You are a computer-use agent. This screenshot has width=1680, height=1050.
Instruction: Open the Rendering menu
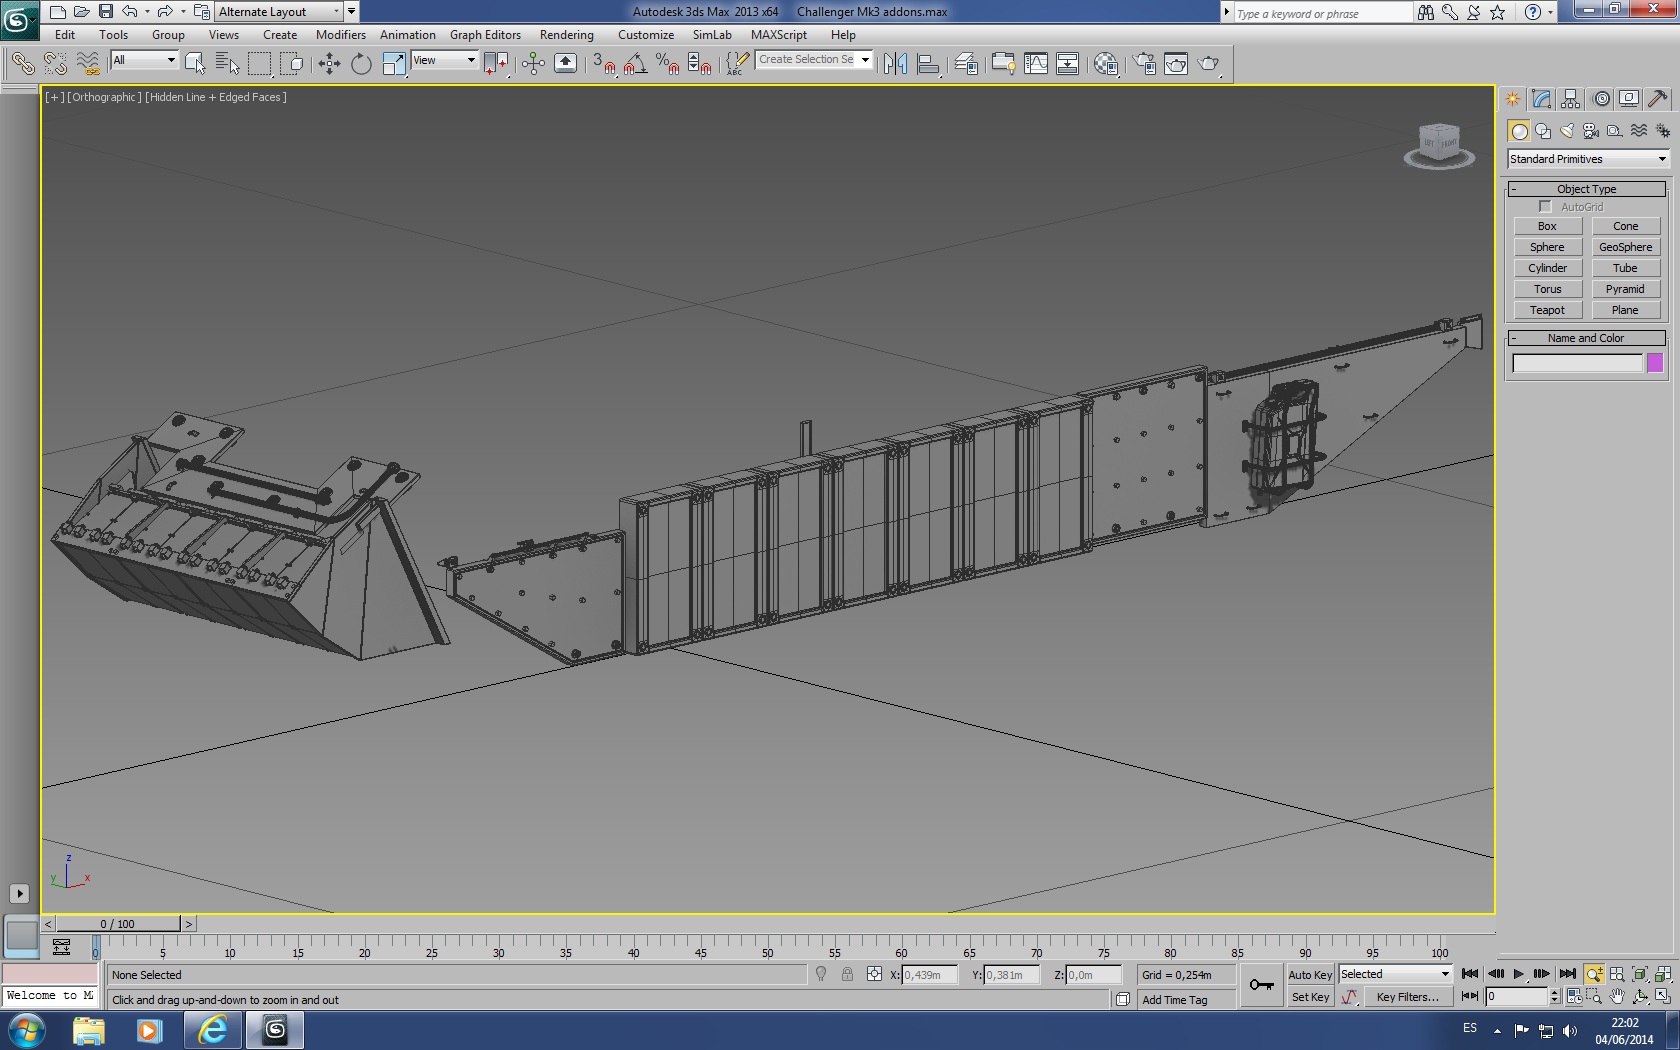pyautogui.click(x=567, y=35)
